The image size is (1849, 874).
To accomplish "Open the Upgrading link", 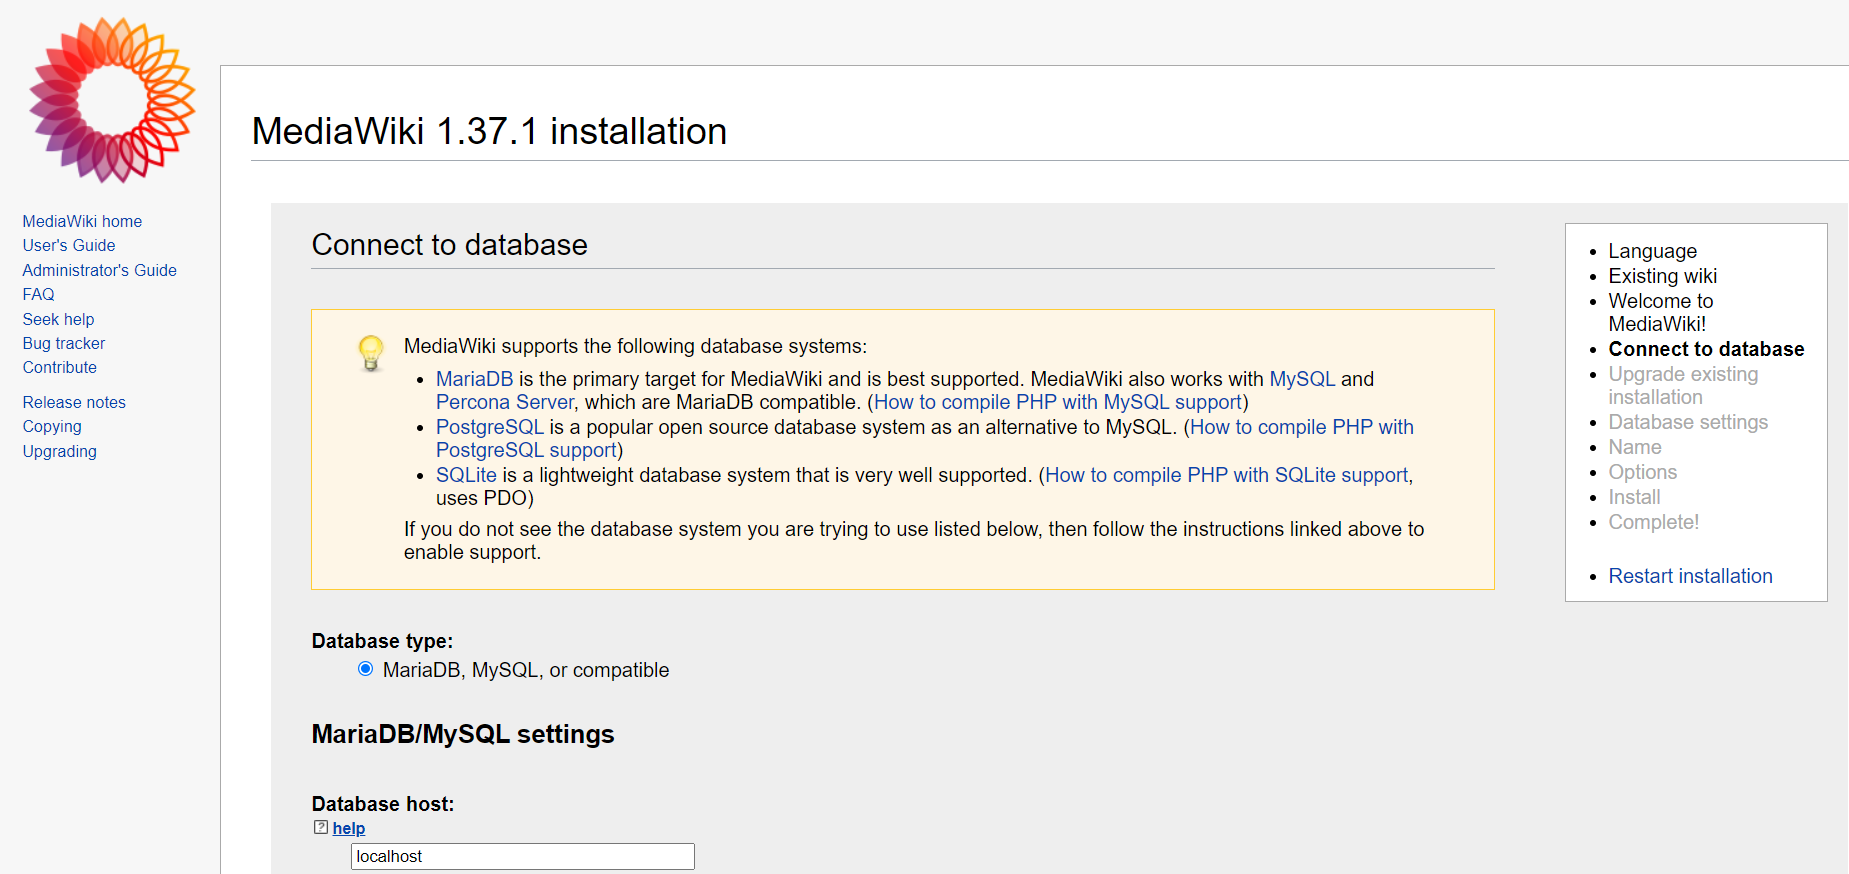I will point(60,451).
